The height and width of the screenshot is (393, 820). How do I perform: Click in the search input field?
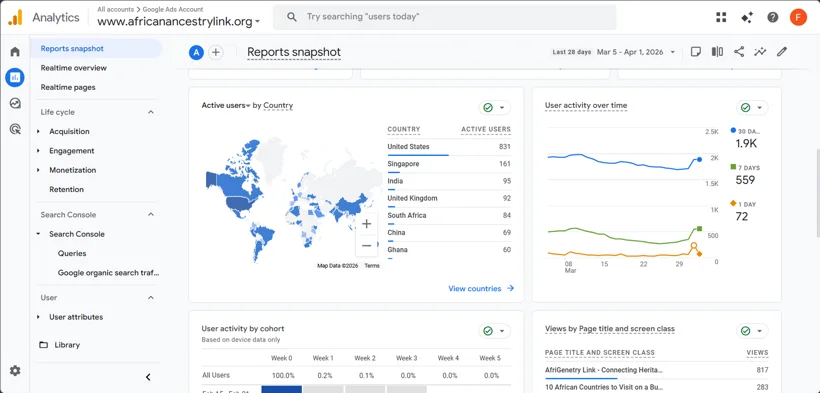coord(445,17)
